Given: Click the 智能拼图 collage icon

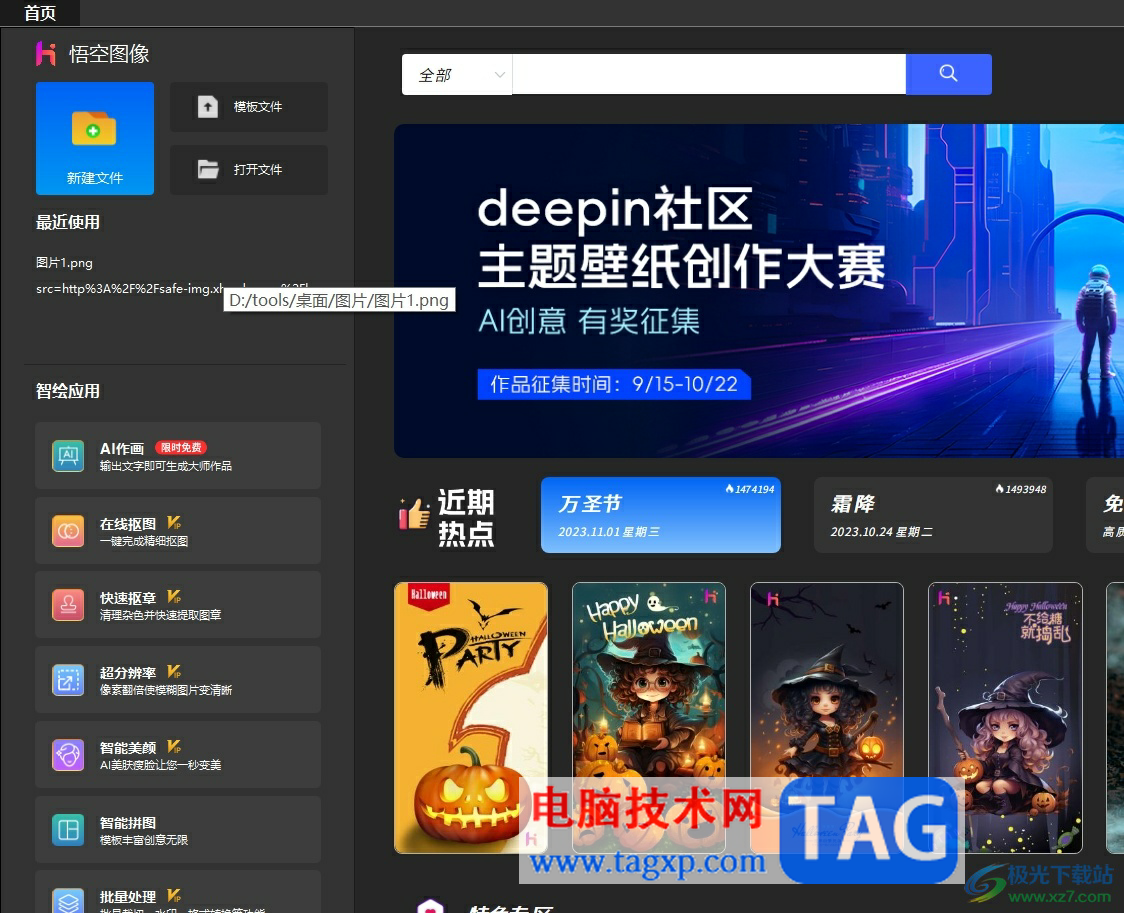Looking at the screenshot, I should pos(68,830).
